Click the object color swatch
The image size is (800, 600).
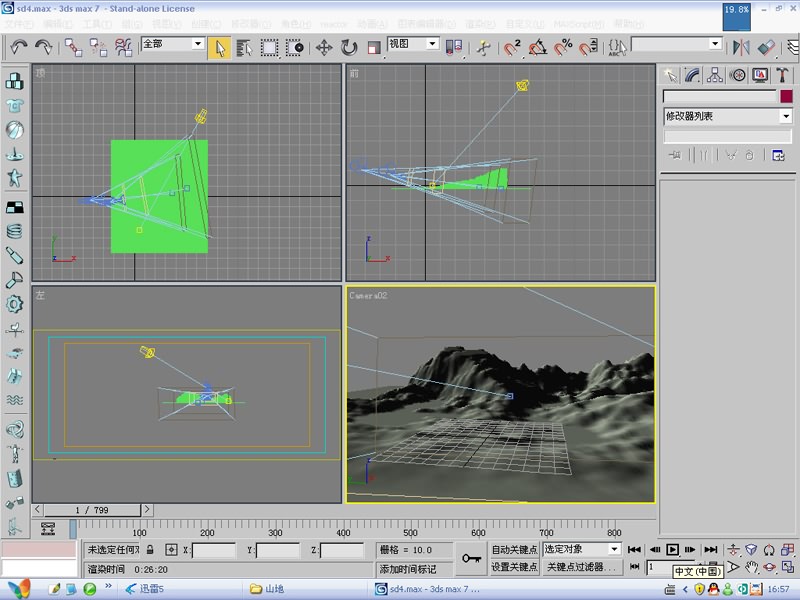click(x=786, y=96)
